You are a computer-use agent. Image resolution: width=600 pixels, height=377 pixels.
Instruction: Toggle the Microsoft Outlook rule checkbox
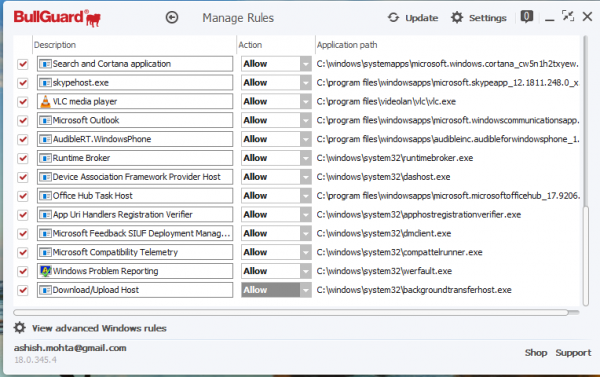pyautogui.click(x=23, y=120)
